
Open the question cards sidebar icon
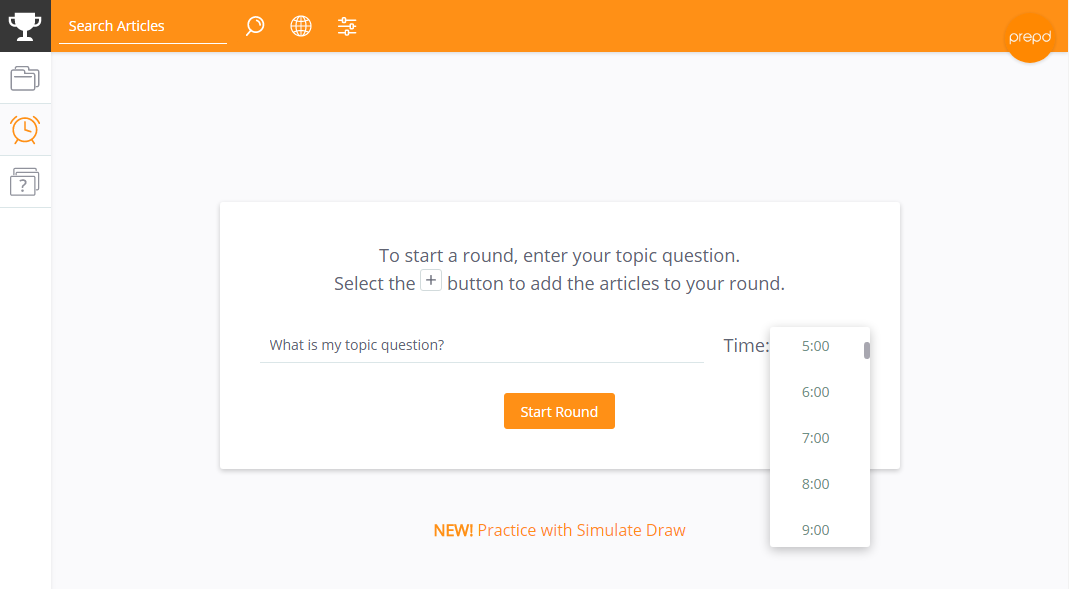point(25,182)
